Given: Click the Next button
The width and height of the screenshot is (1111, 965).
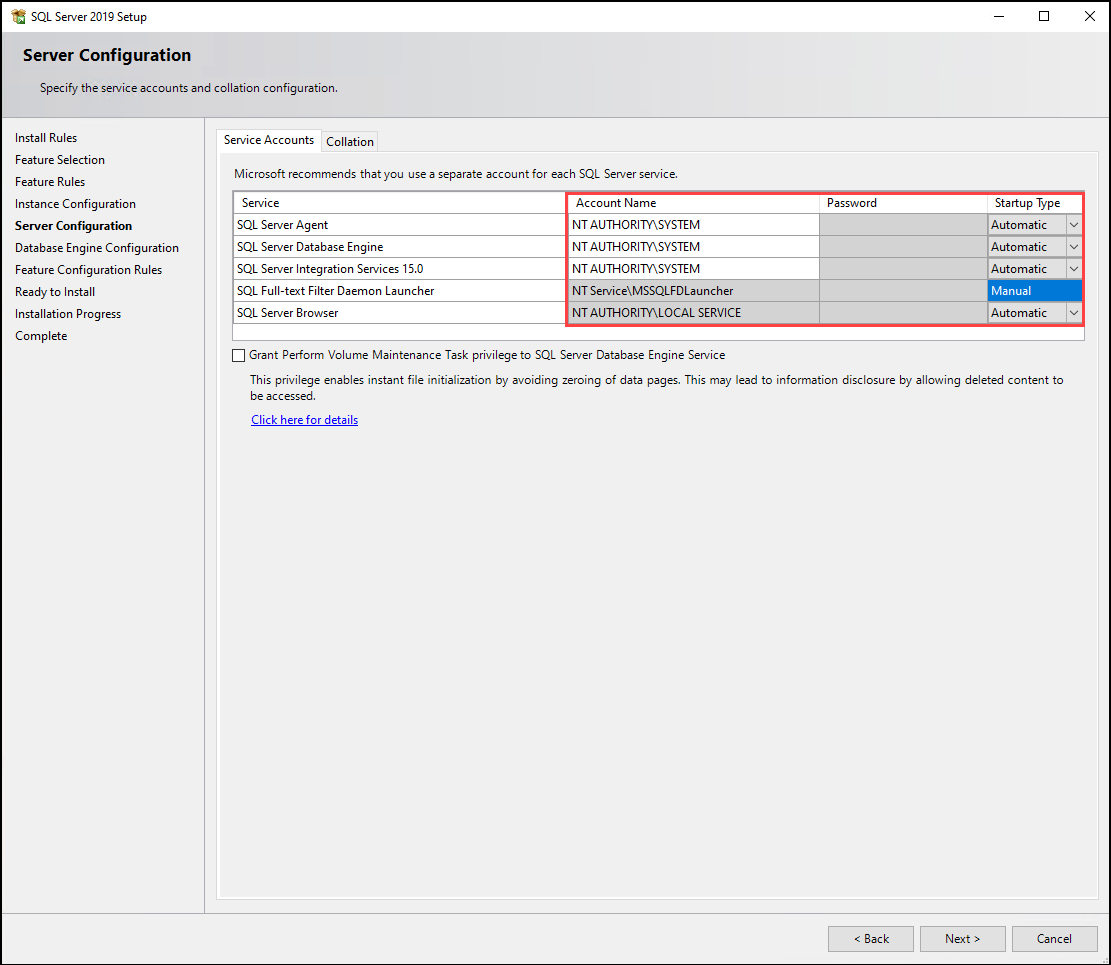Looking at the screenshot, I should click(962, 939).
